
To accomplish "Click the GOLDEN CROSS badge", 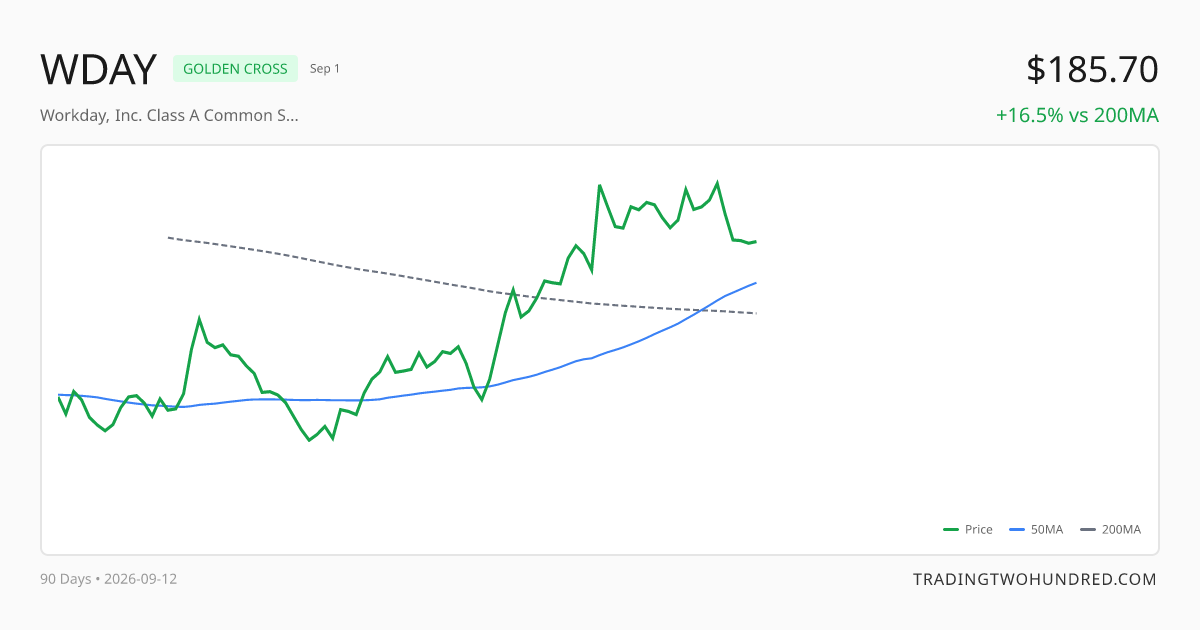I will click(235, 68).
